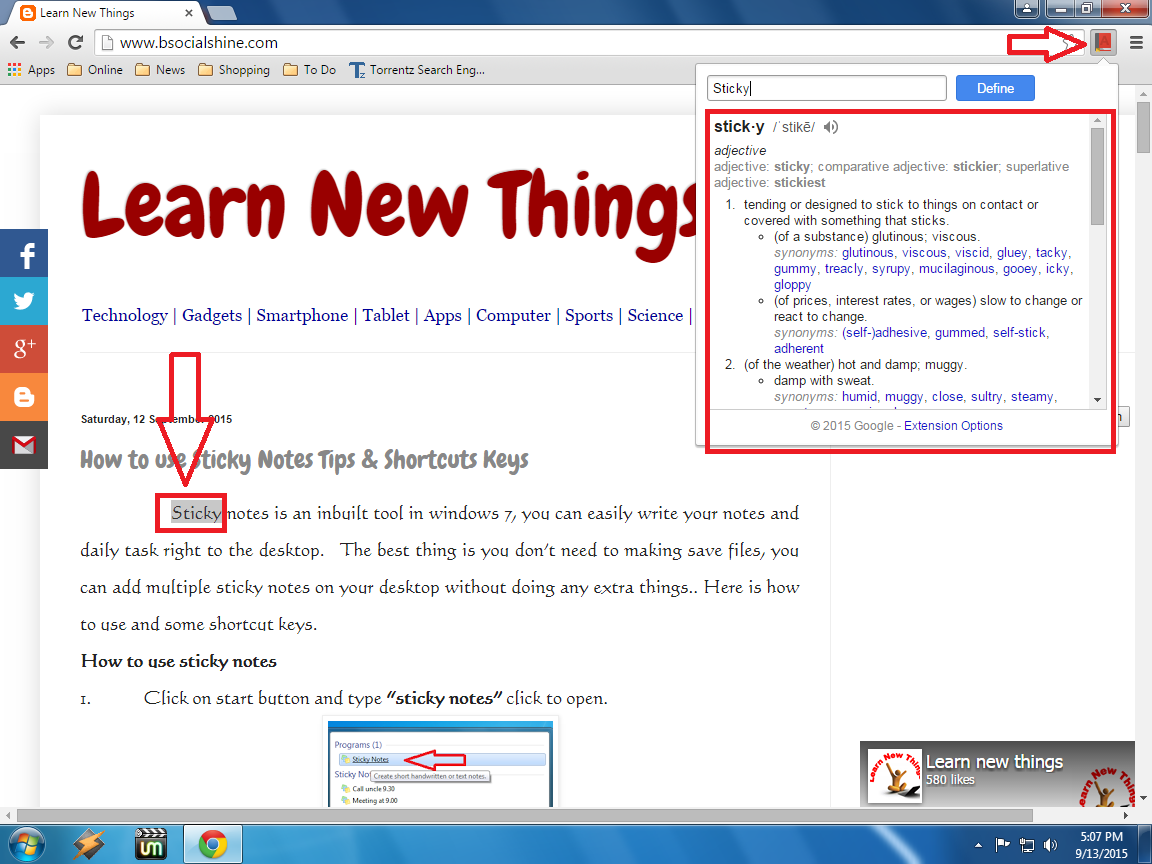Viewport: 1152px width, 864px height.
Task: Launch Winamp from the taskbar
Action: 88,843
